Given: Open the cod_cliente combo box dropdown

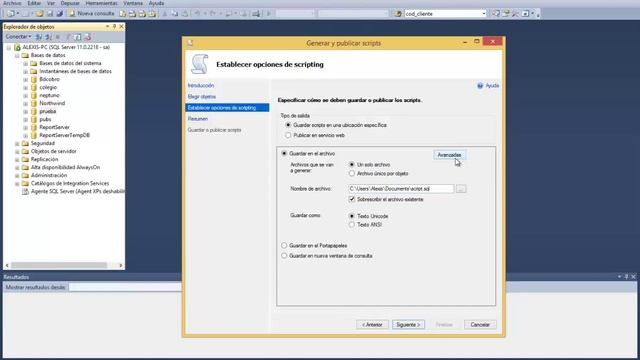Looking at the screenshot, I should [x=484, y=13].
